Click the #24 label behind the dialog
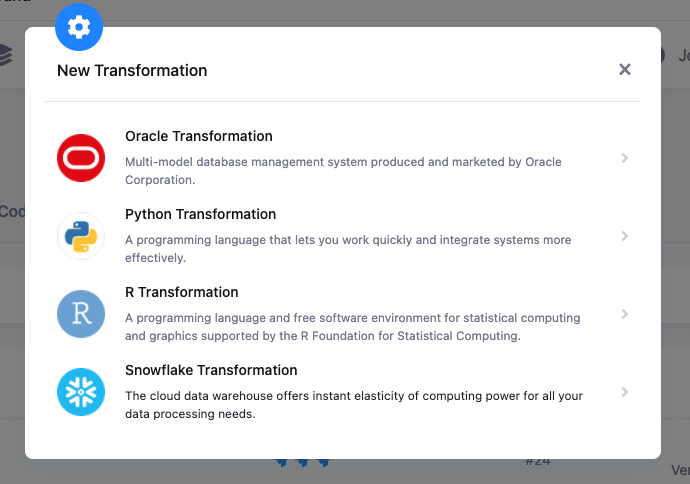Viewport: 690px width, 484px height. (x=540, y=462)
